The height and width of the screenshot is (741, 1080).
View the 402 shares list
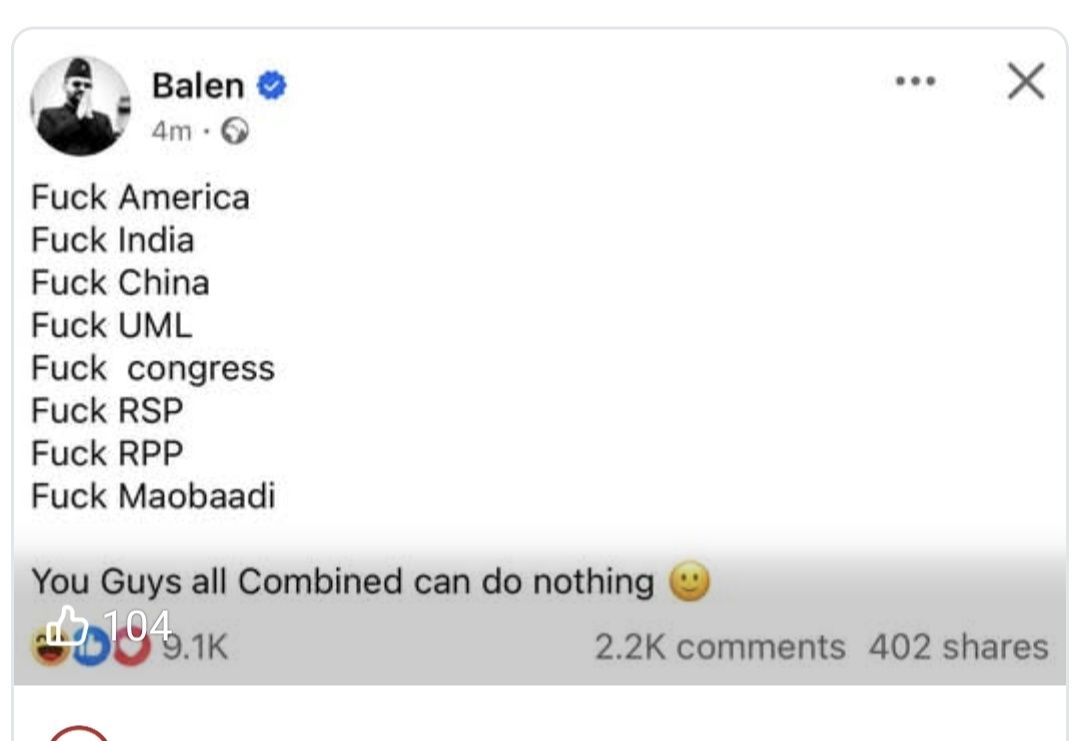958,647
